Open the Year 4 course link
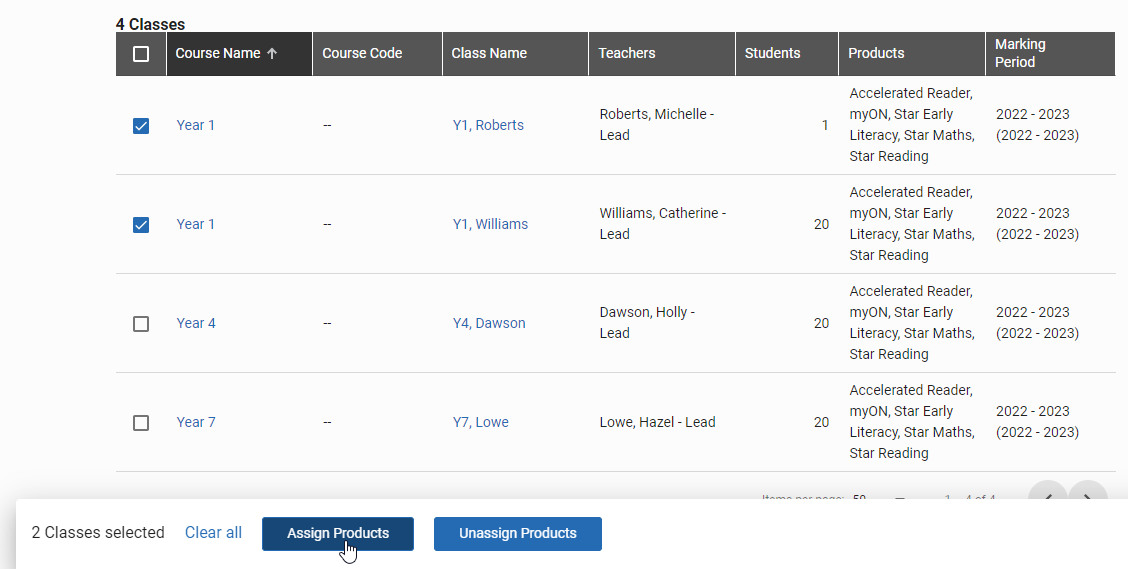Viewport: 1128px width, 569px height. pyautogui.click(x=196, y=323)
